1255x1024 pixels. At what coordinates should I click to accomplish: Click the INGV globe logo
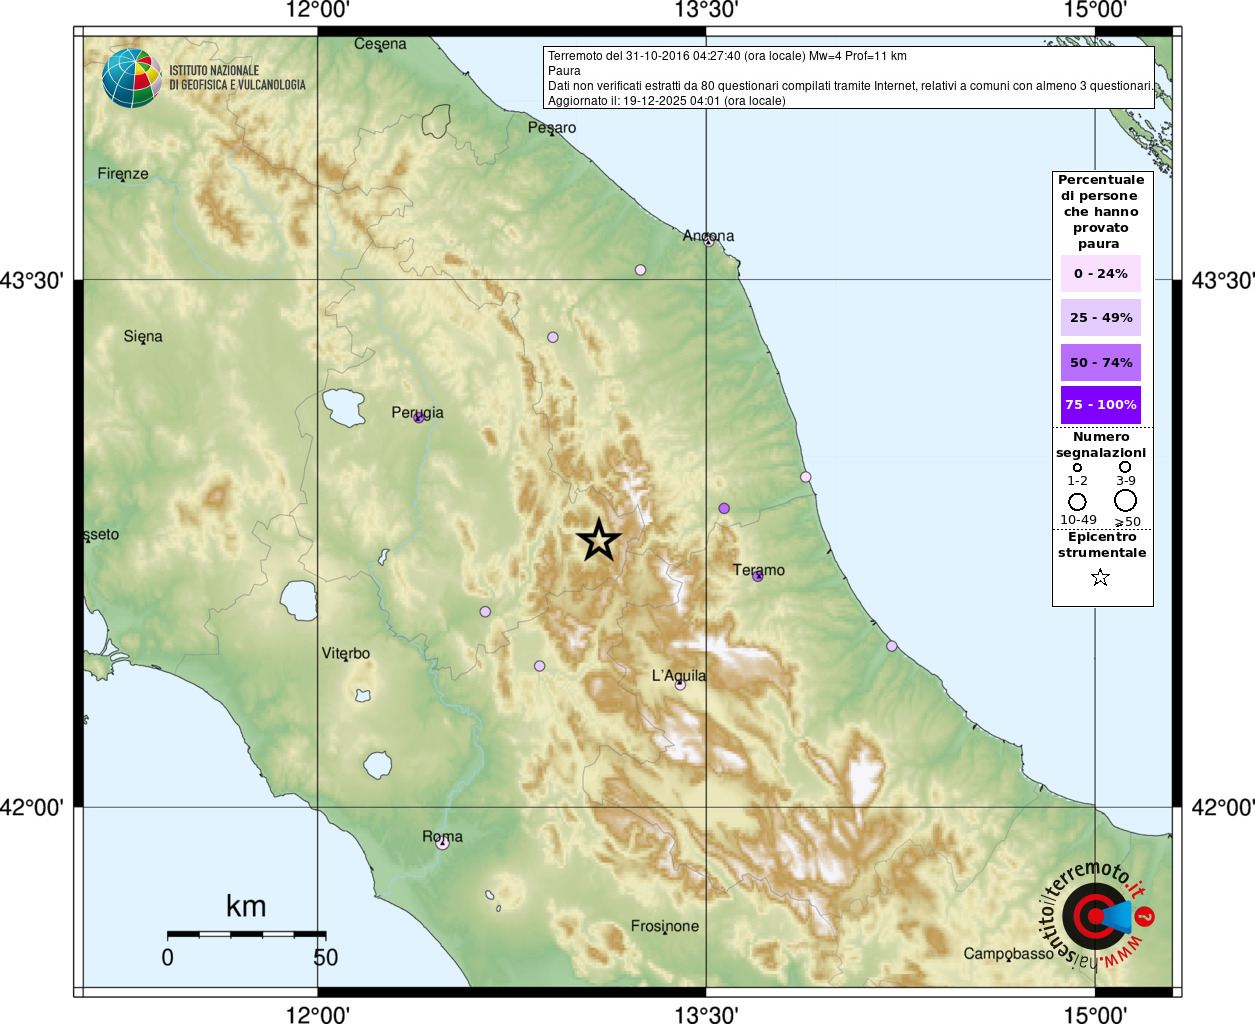point(131,78)
